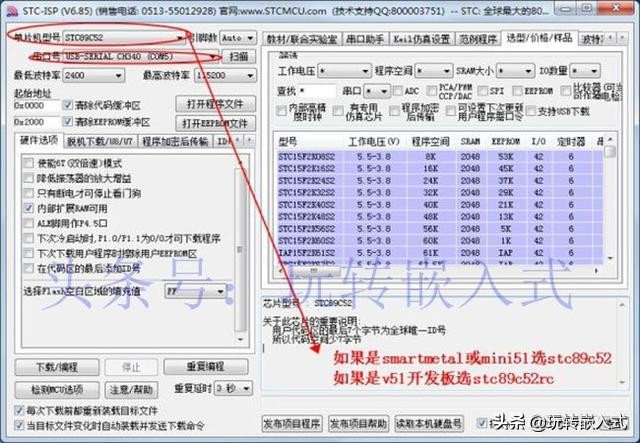
Task: Click 读取本机硬盘号 button
Action: point(429,424)
